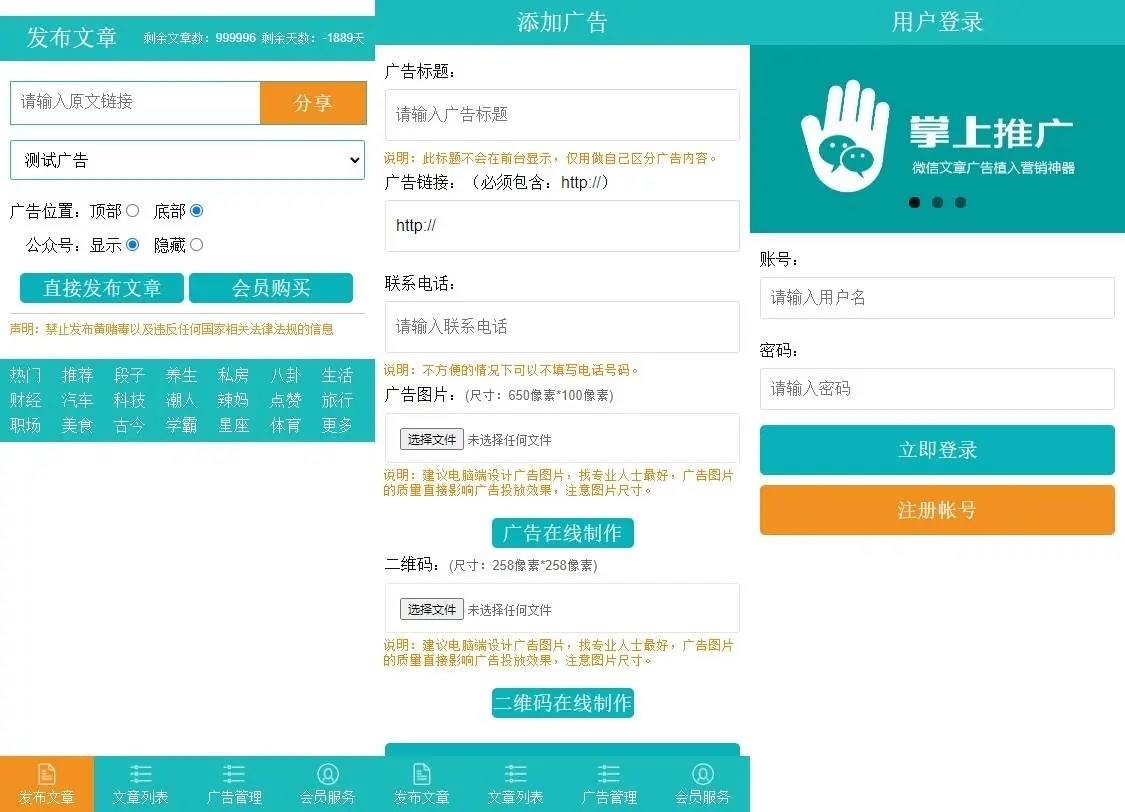The height and width of the screenshot is (812, 1125).
Task: Open the 生活 category link
Action: pyautogui.click(x=337, y=375)
